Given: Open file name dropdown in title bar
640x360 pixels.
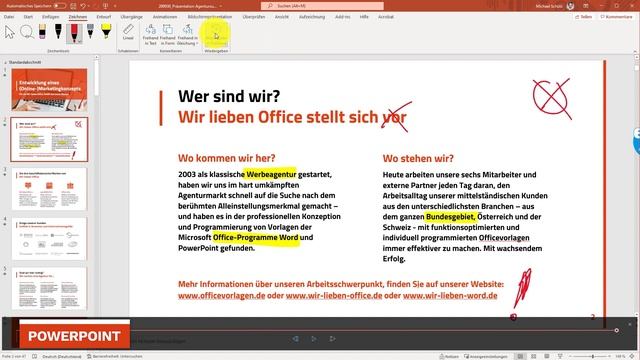Looking at the screenshot, I should pos(221,6).
